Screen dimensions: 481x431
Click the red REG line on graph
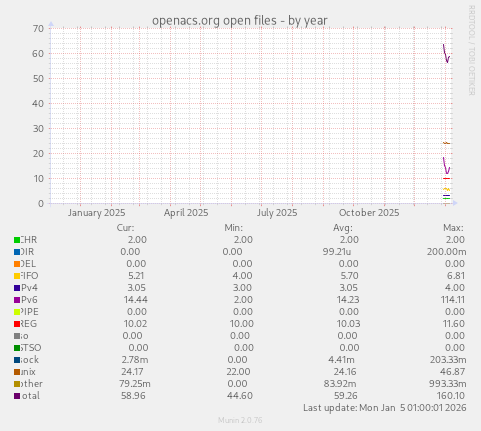(446, 179)
